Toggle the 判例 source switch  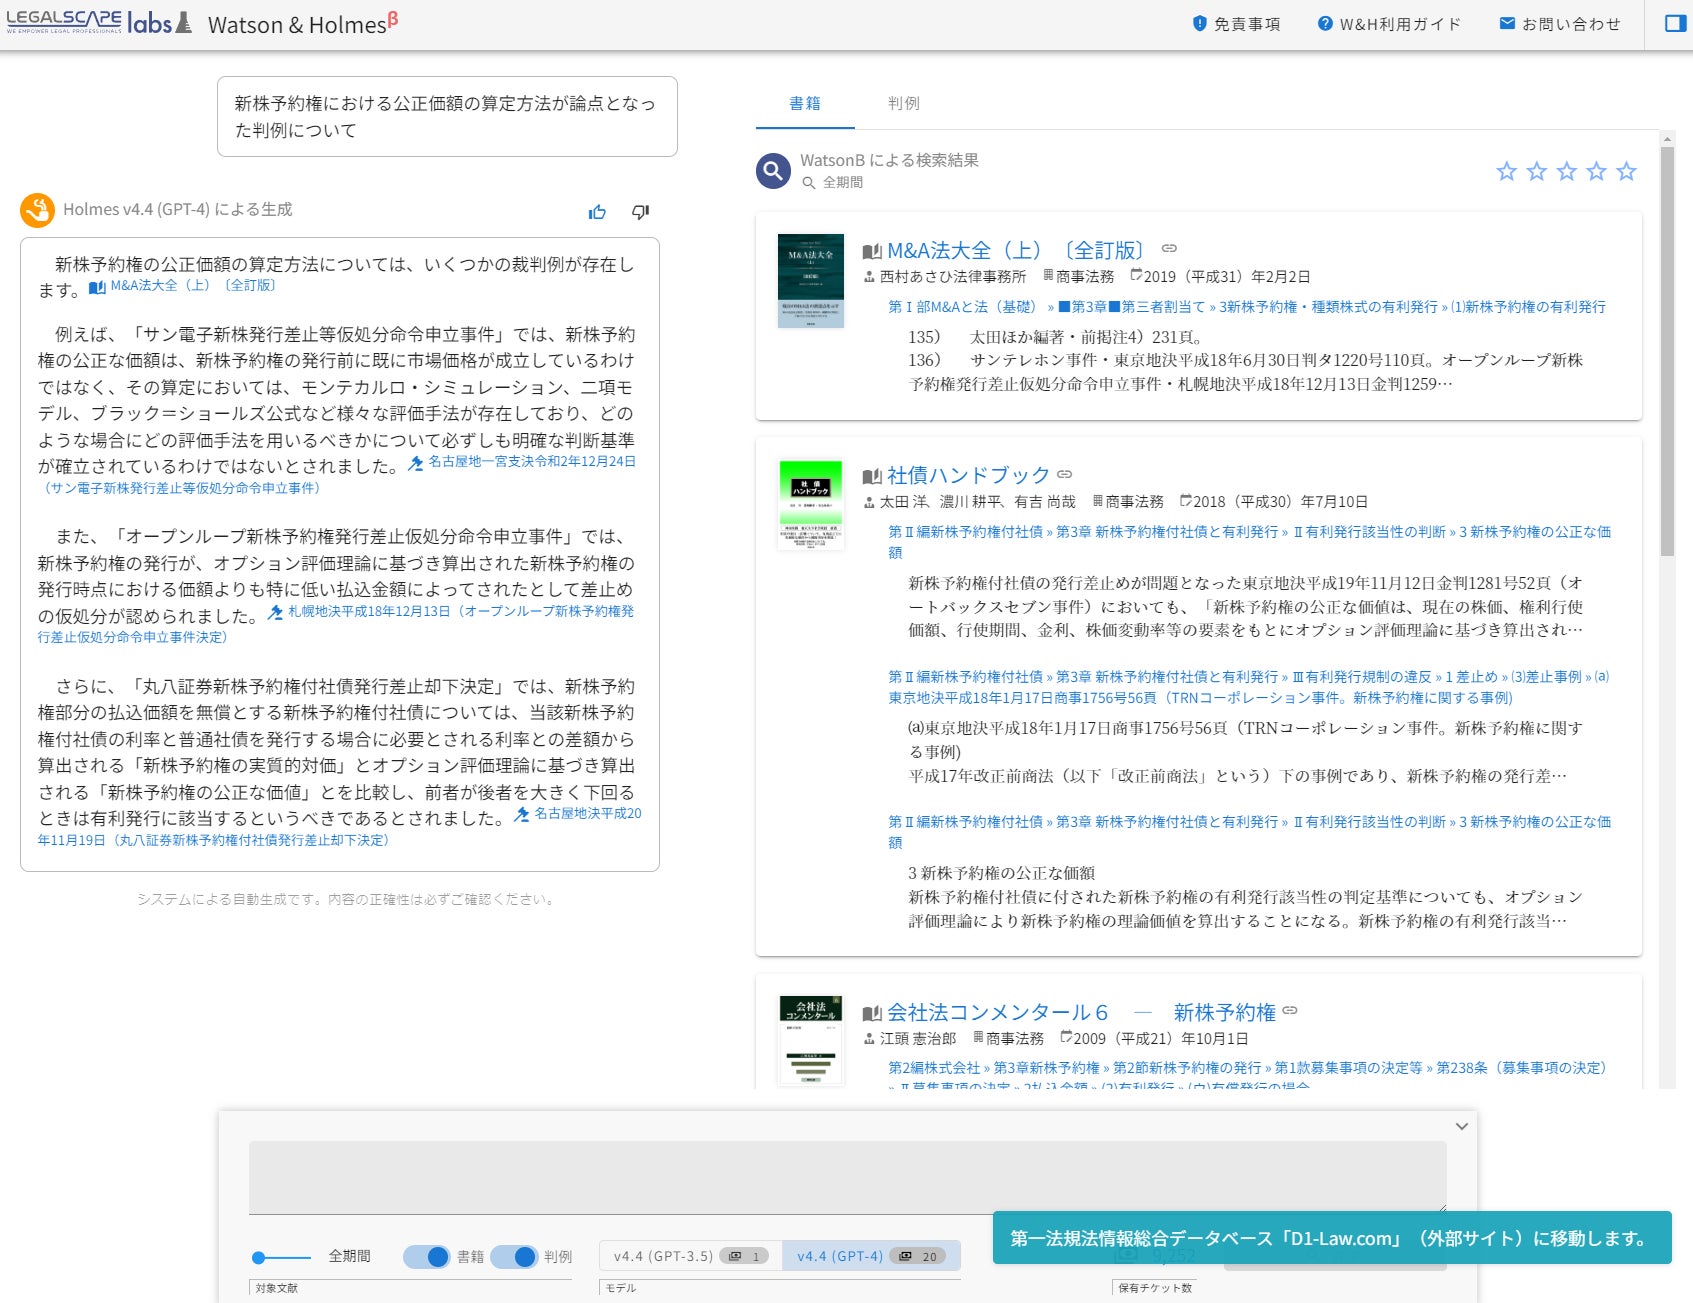coord(514,1257)
